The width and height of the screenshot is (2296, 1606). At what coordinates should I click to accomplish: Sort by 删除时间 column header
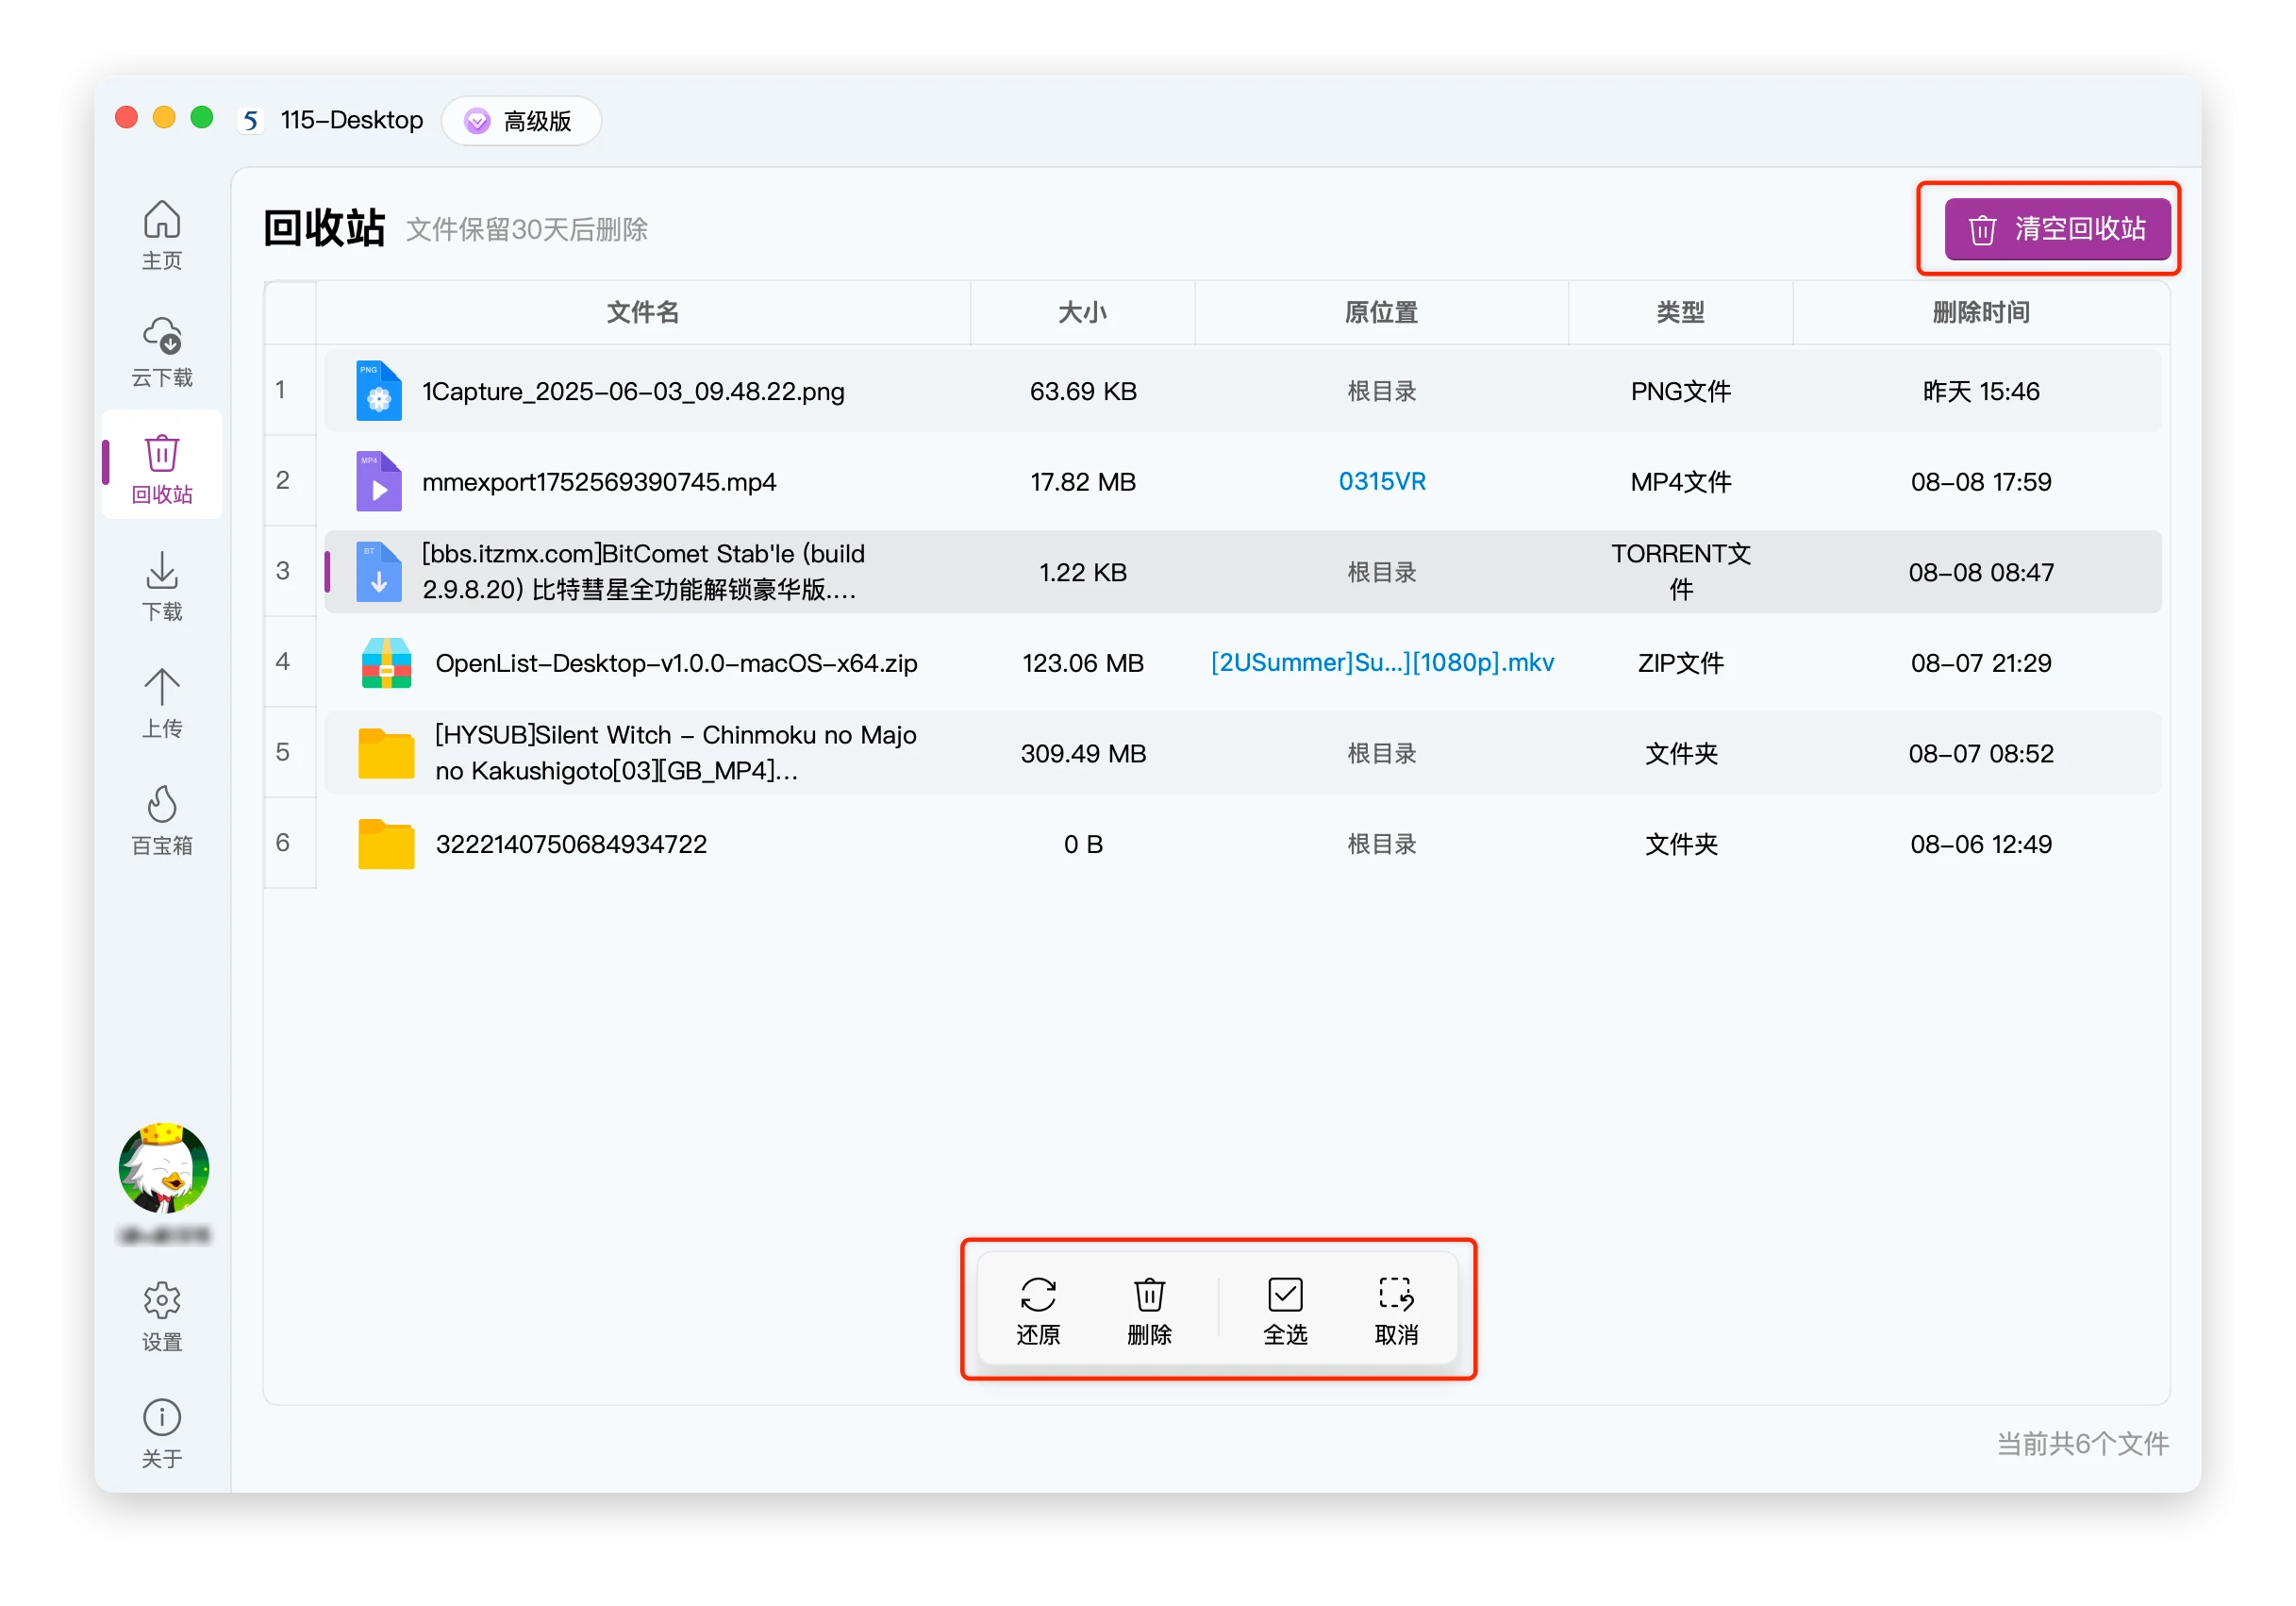pyautogui.click(x=1980, y=313)
